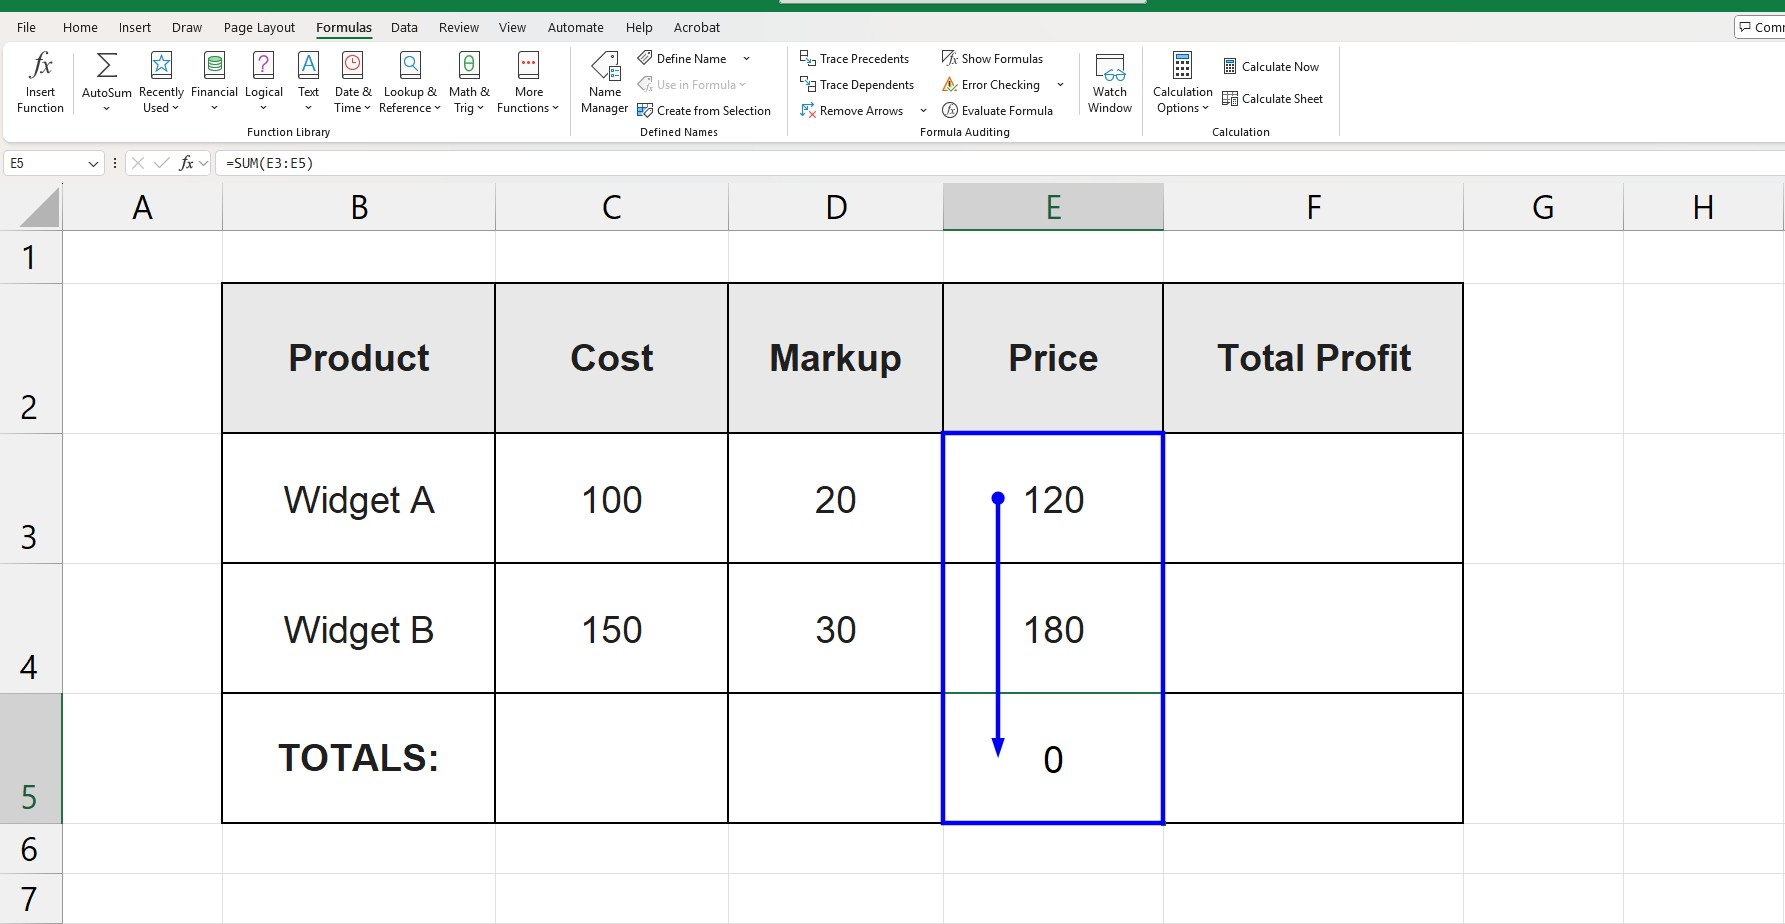Toggle Show Formulas display
This screenshot has height=924, width=1785.
pyautogui.click(x=992, y=58)
